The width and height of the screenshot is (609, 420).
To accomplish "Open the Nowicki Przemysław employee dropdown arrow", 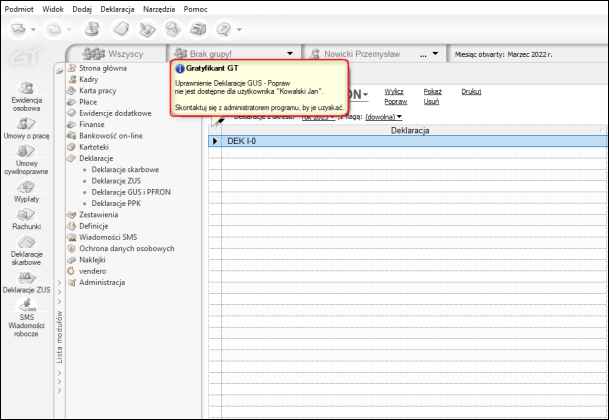I will pyautogui.click(x=435, y=54).
